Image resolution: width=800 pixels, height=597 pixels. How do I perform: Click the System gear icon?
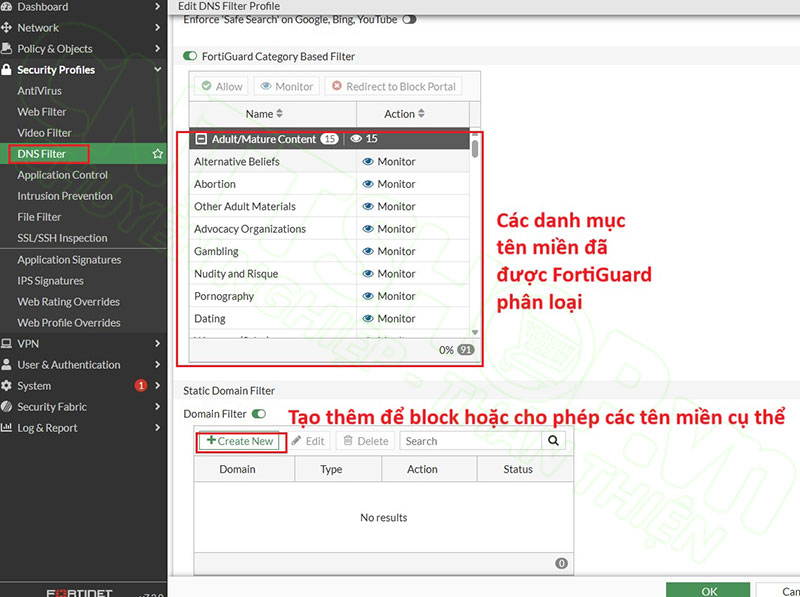6,386
